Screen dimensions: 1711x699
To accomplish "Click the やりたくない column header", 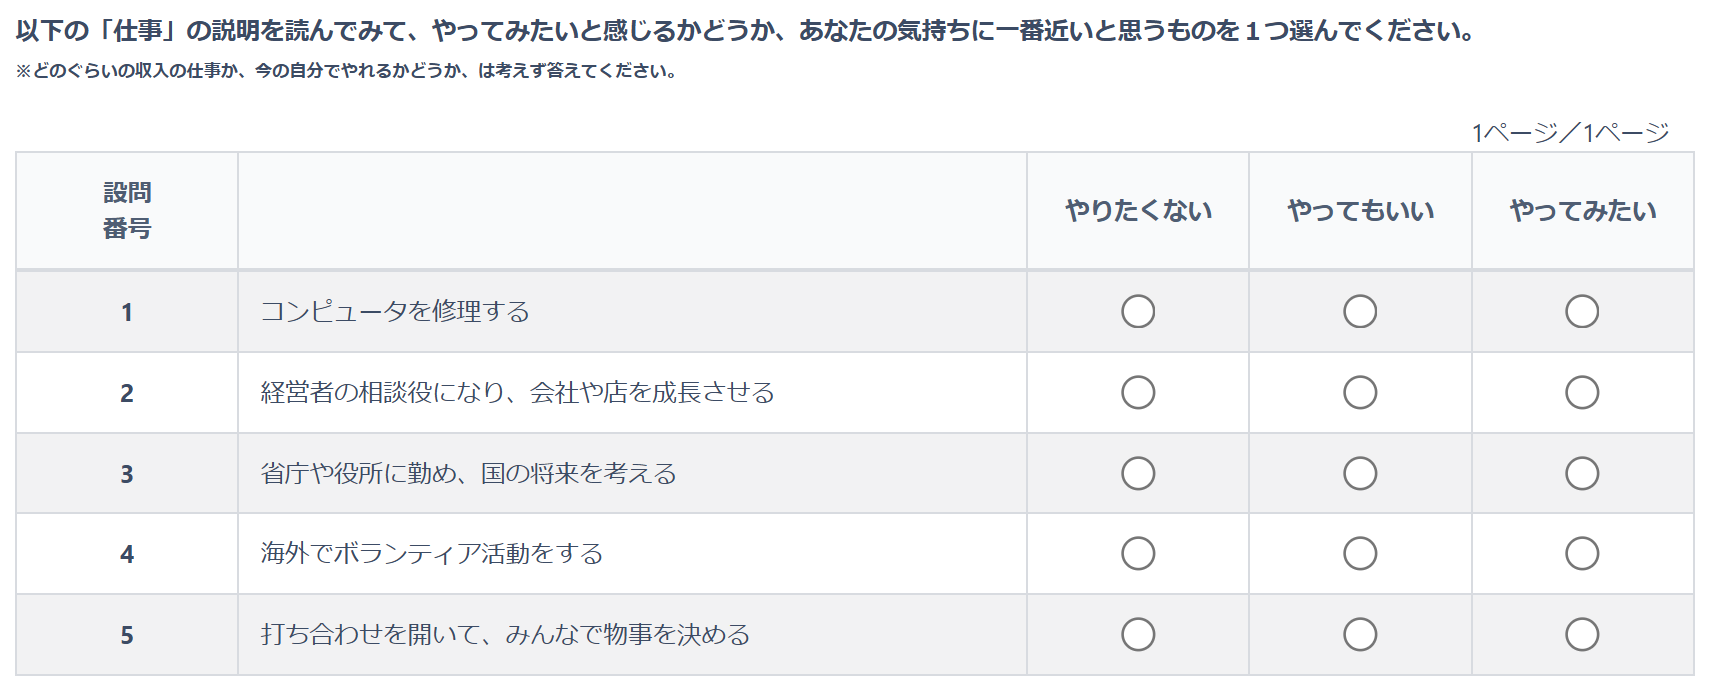I will coord(1138,210).
